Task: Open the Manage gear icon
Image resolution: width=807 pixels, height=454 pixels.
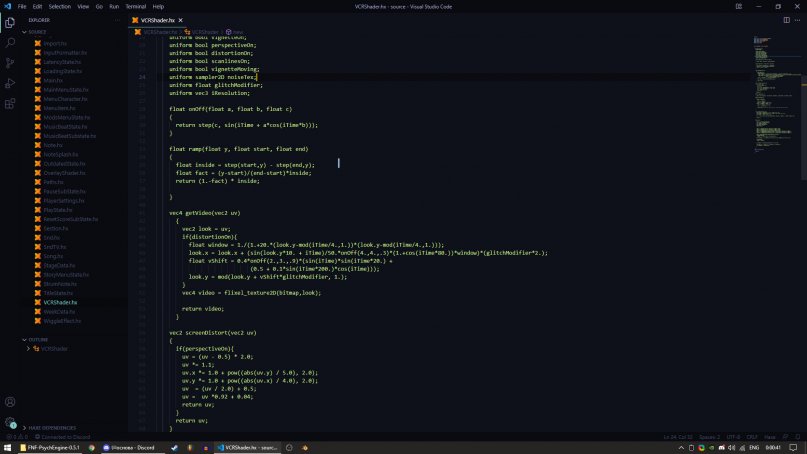Action: pos(11,422)
